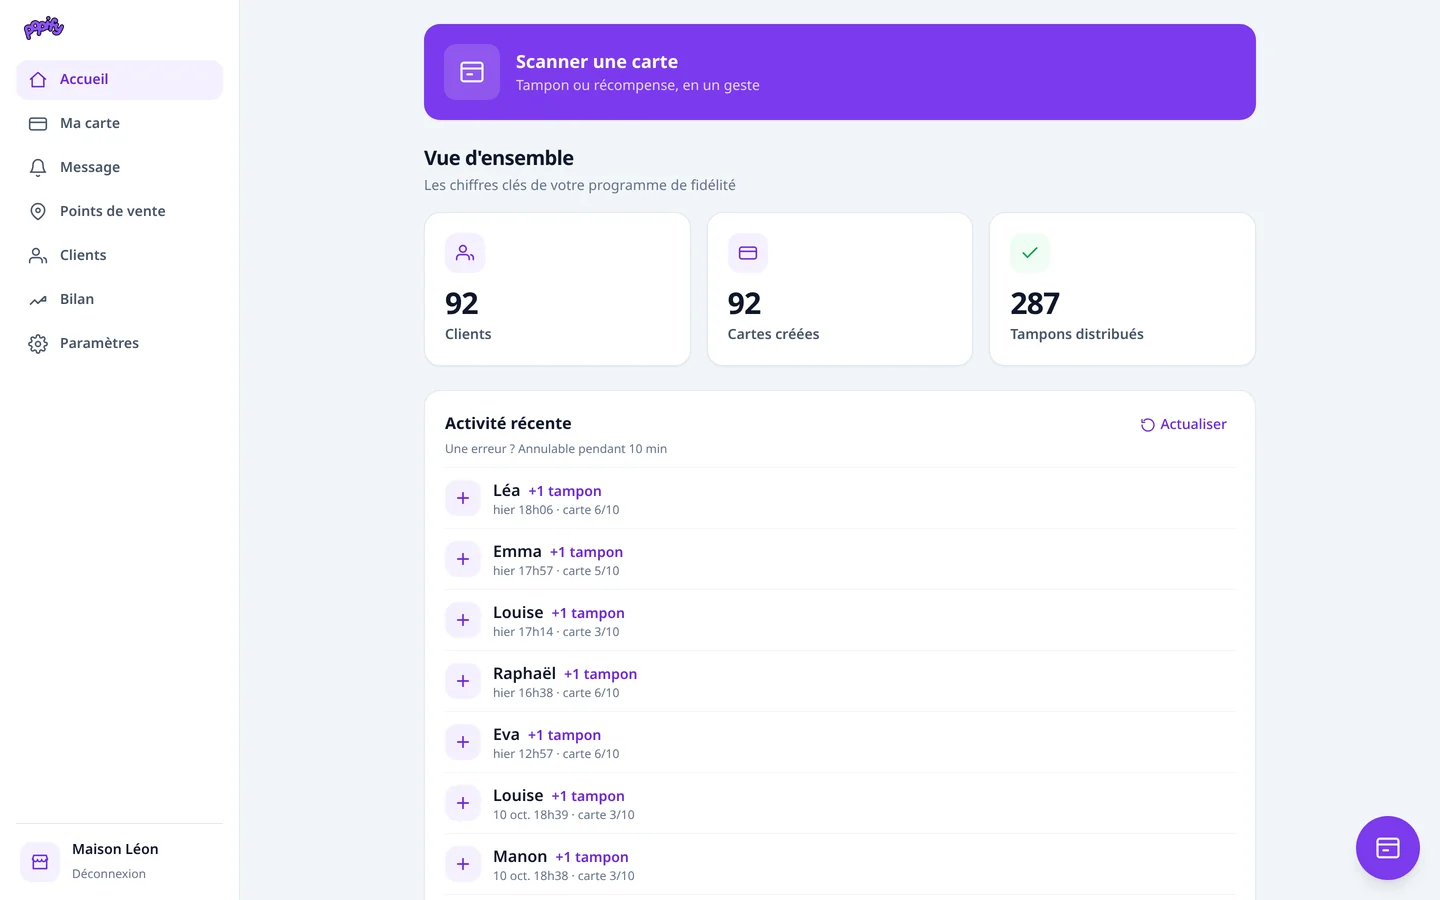Click the user icon in the 92 Clients card
Image resolution: width=1440 pixels, height=900 pixels.
pyautogui.click(x=465, y=253)
